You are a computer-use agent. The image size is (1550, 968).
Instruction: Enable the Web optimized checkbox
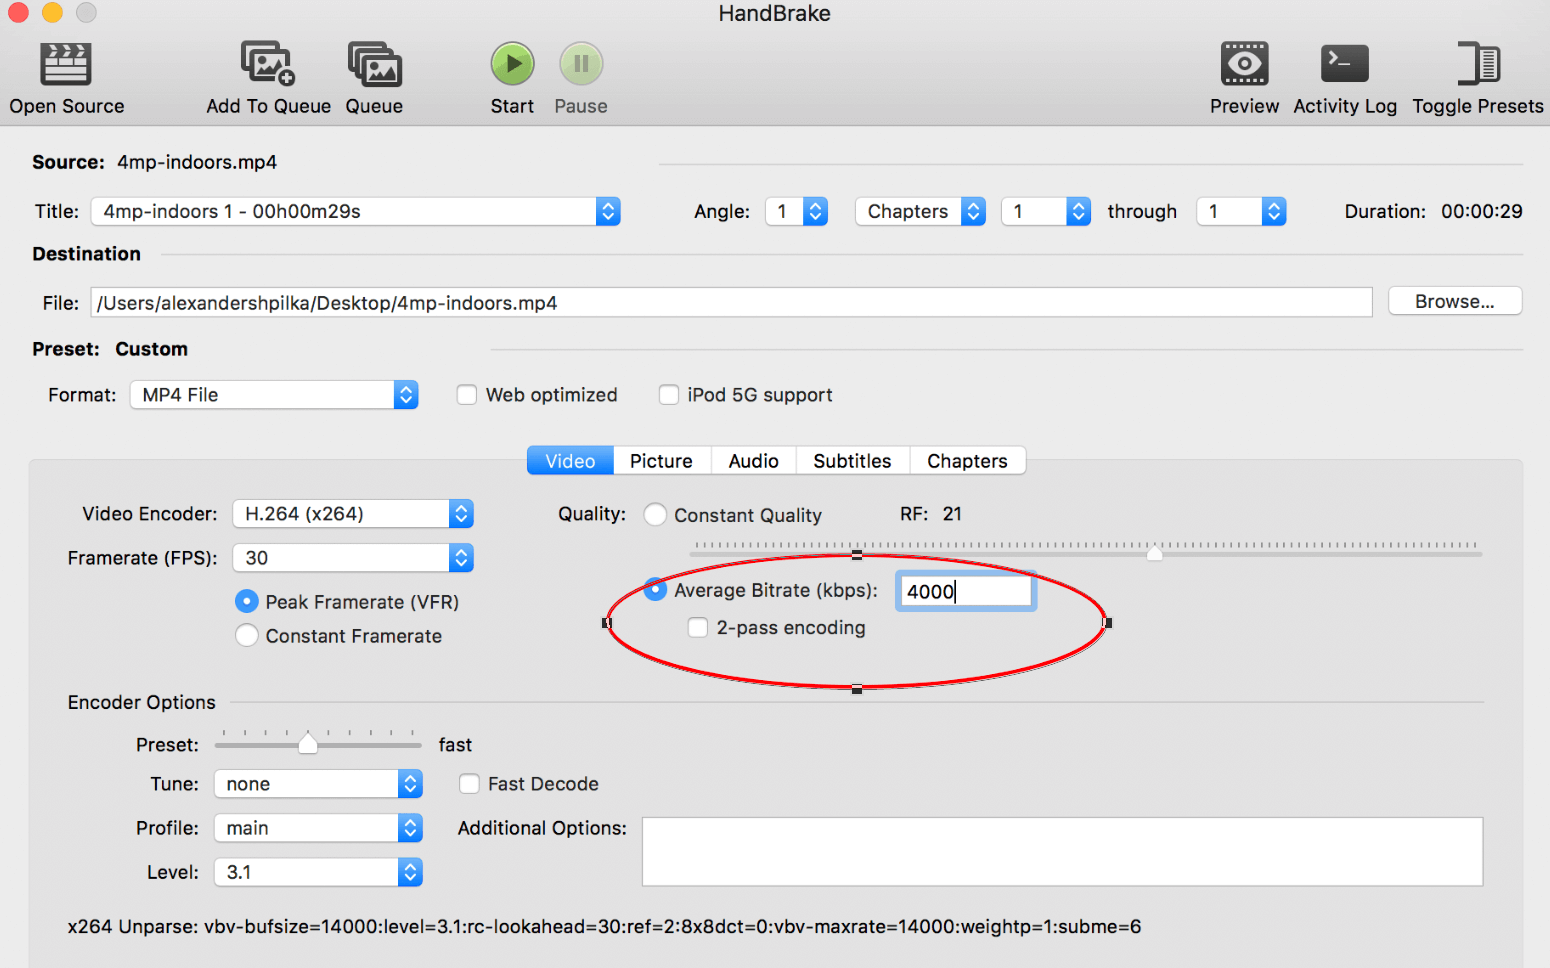pyautogui.click(x=467, y=395)
